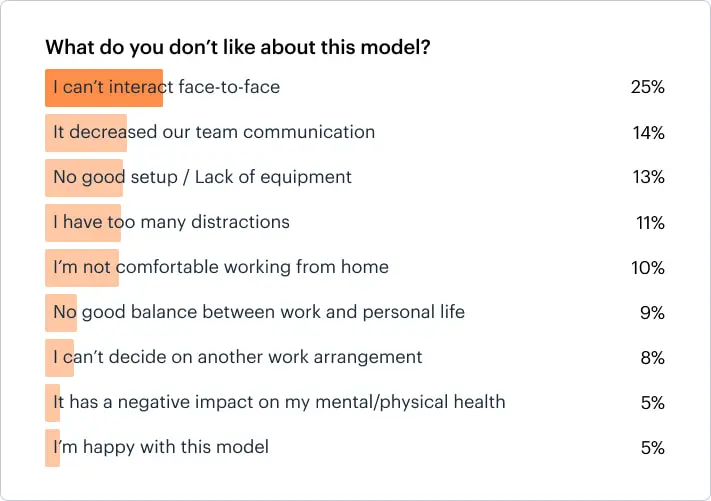Click the mental/physical health impact answer
711x501 pixels.
tap(279, 402)
